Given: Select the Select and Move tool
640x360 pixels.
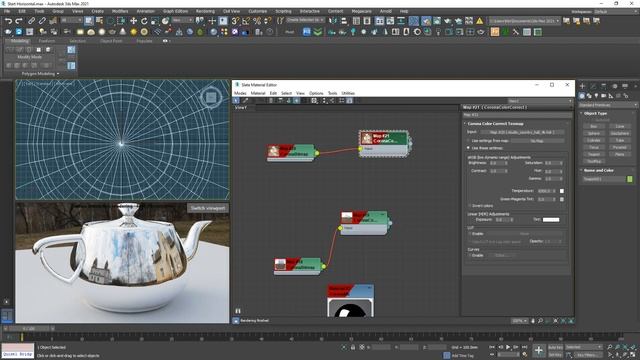Looking at the screenshot, I should point(133,20).
